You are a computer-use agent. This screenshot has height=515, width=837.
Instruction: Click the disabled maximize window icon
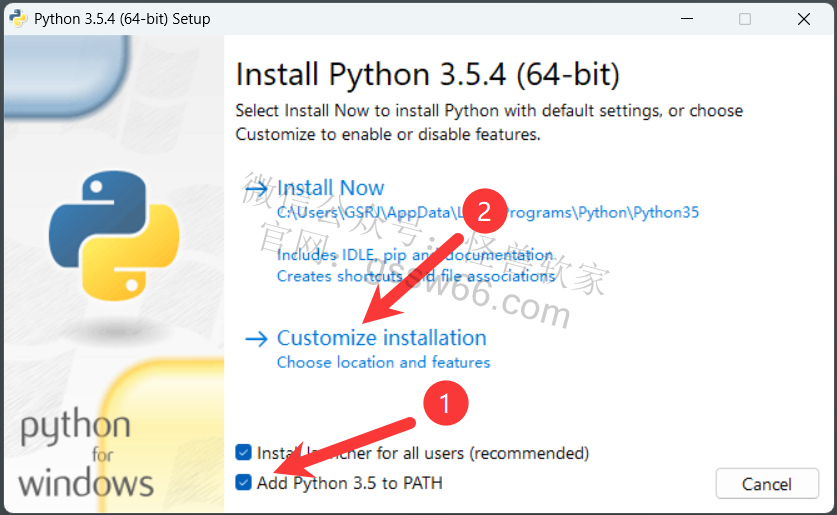click(745, 19)
